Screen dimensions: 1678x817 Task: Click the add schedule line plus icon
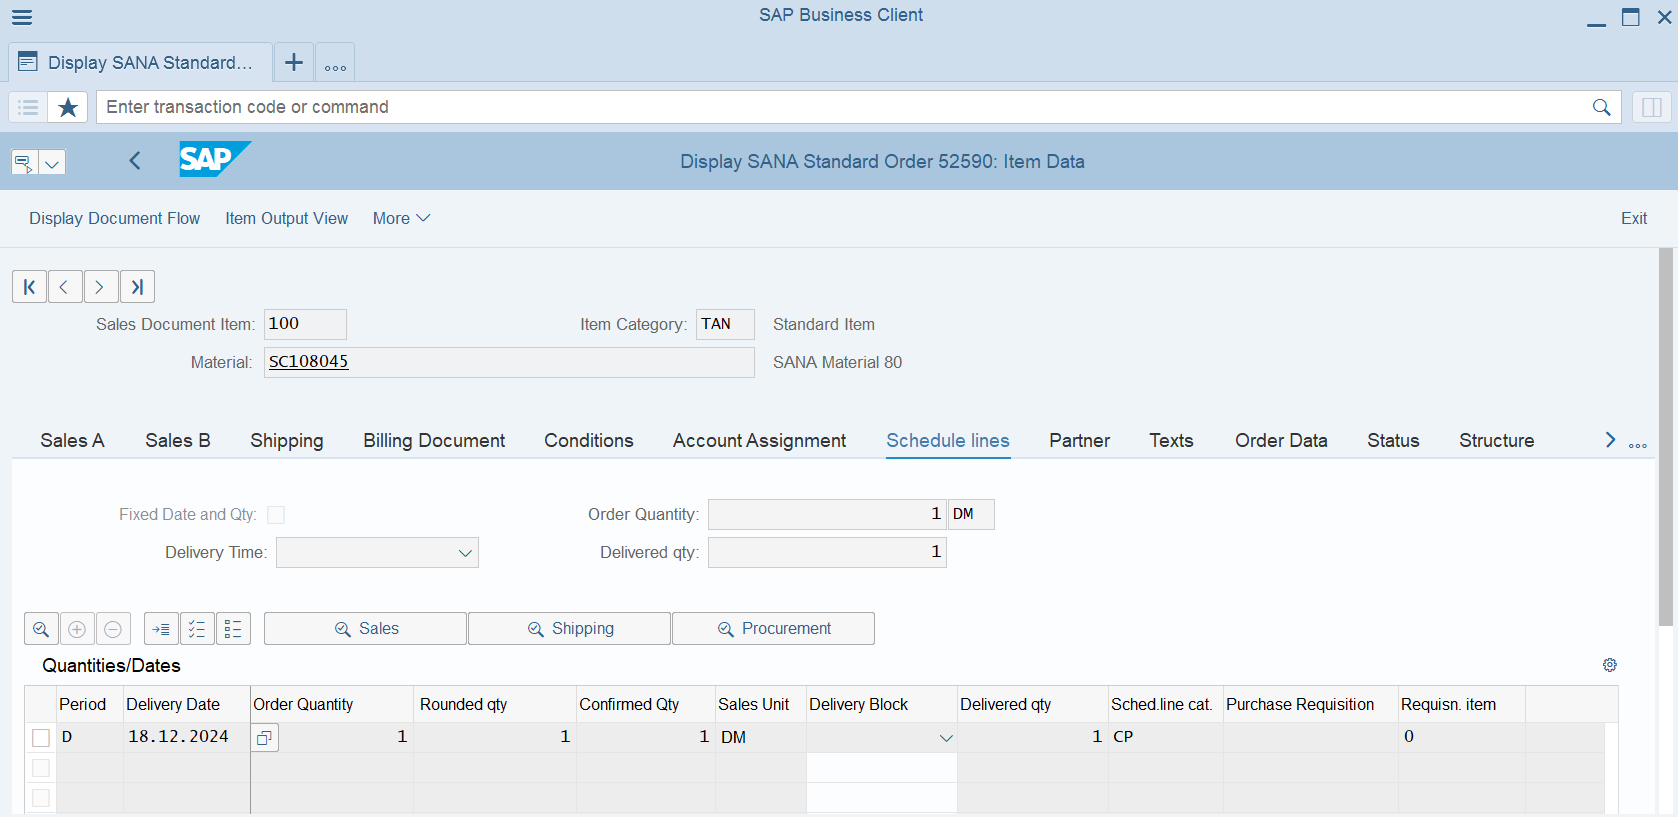pos(77,629)
